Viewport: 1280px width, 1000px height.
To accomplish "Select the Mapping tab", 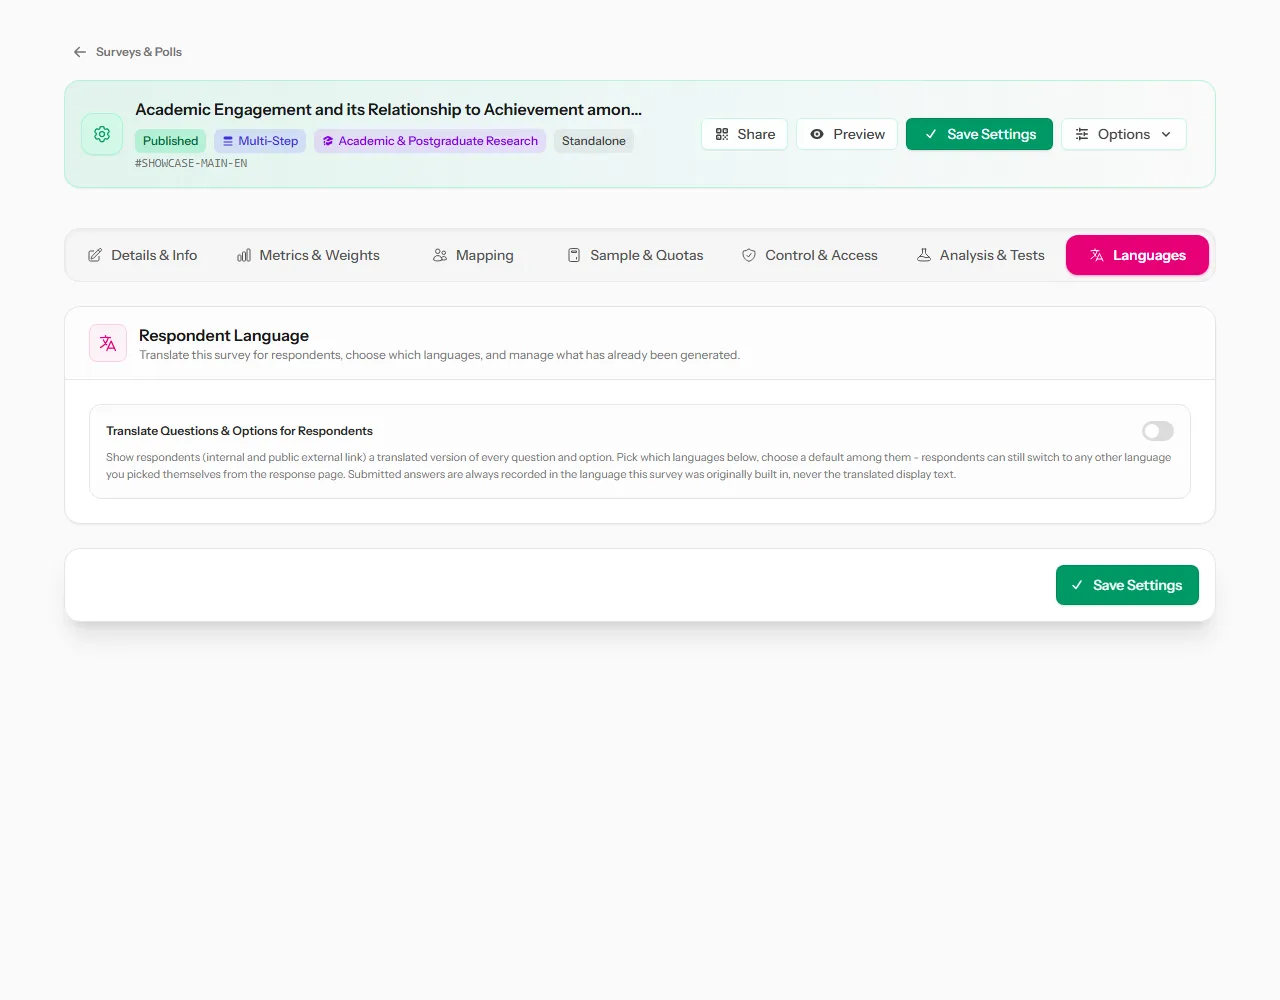I will coord(473,255).
